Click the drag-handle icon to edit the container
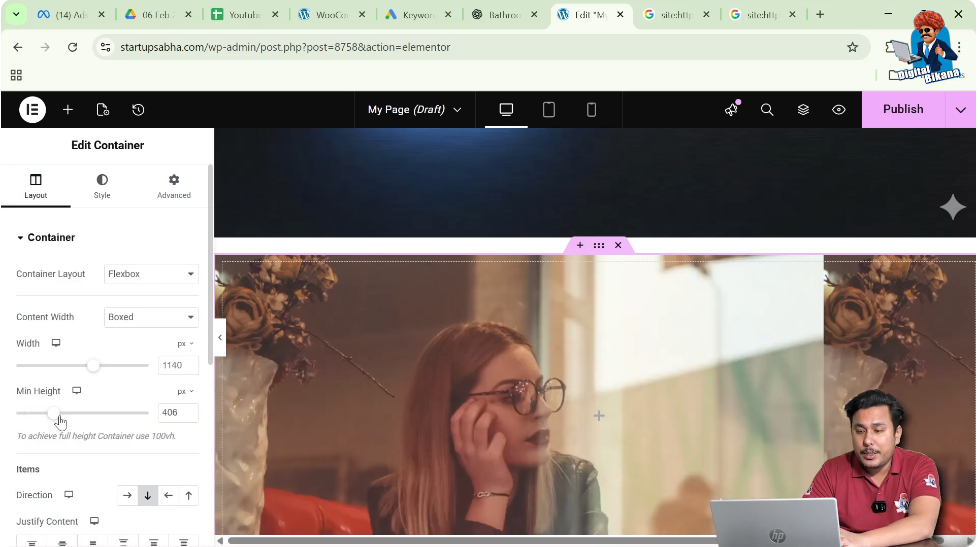 (598, 245)
